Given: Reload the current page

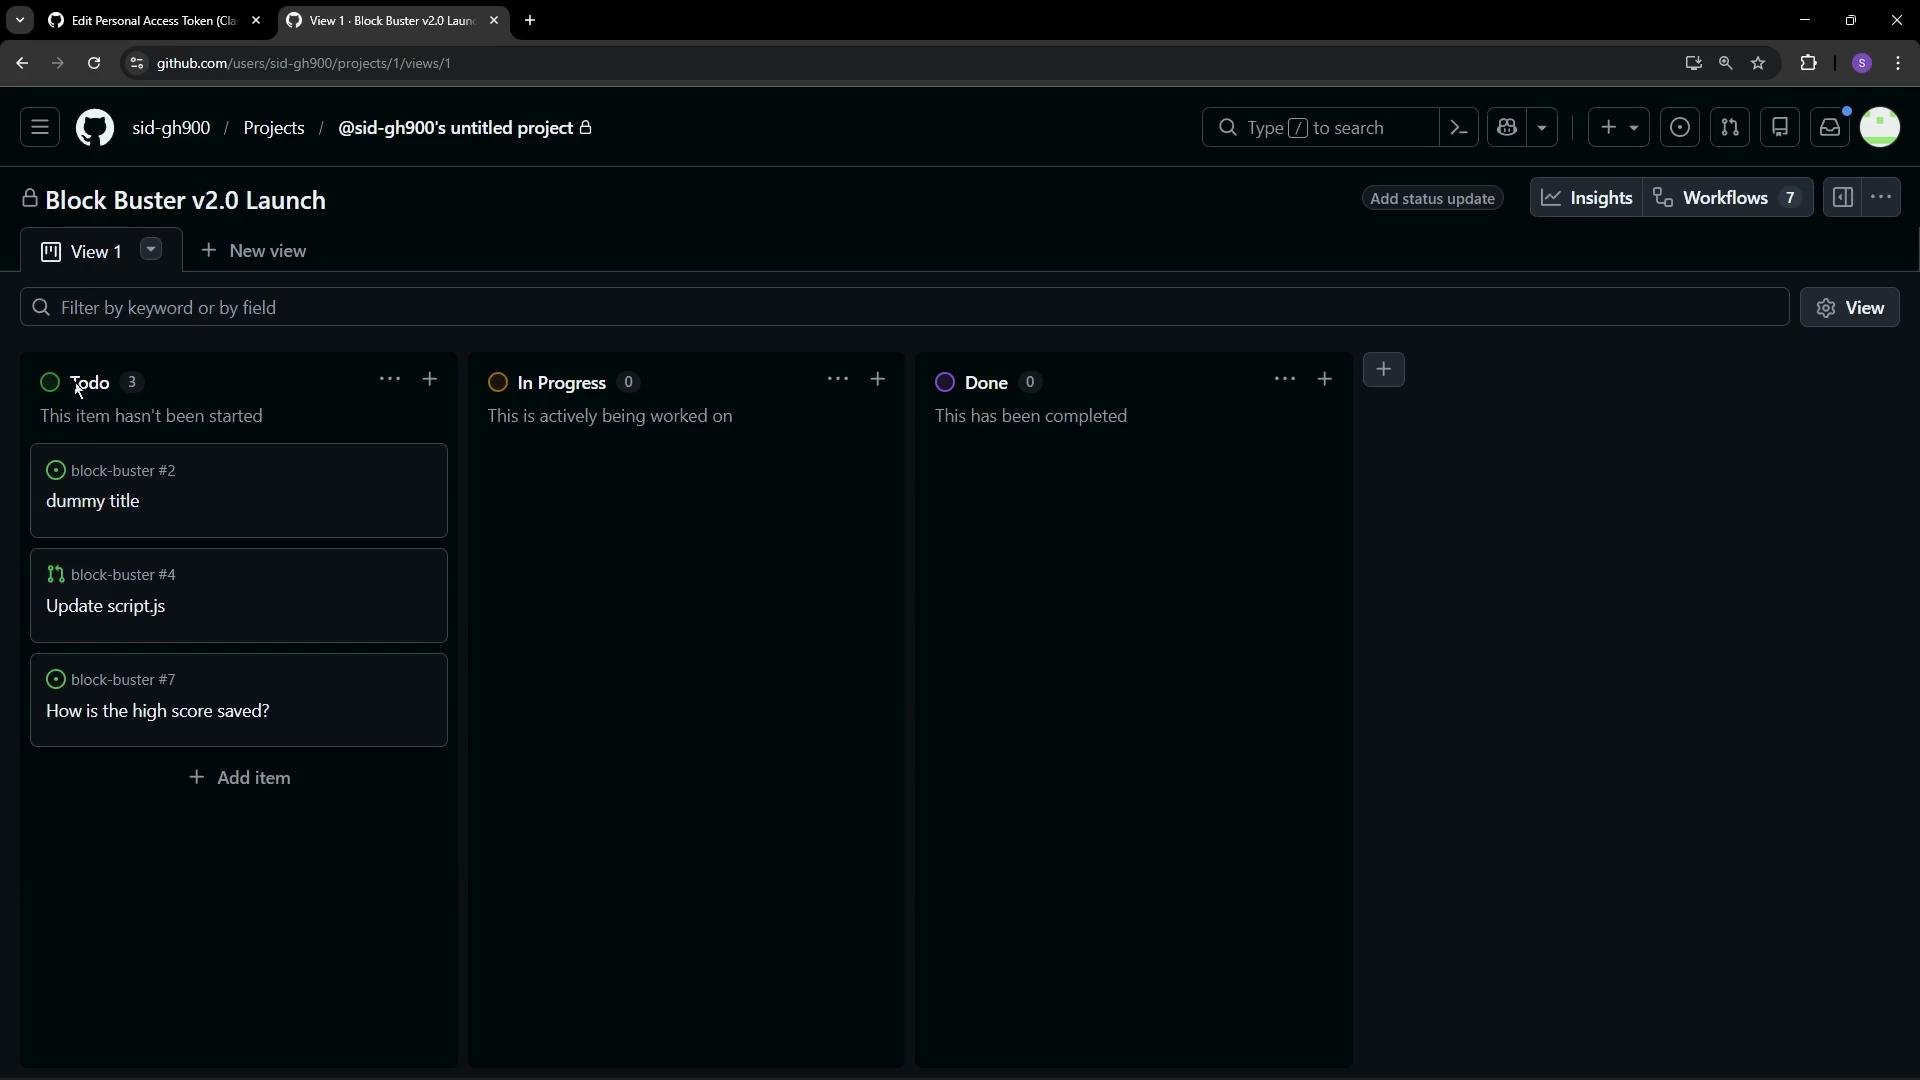Looking at the screenshot, I should coord(94,63).
